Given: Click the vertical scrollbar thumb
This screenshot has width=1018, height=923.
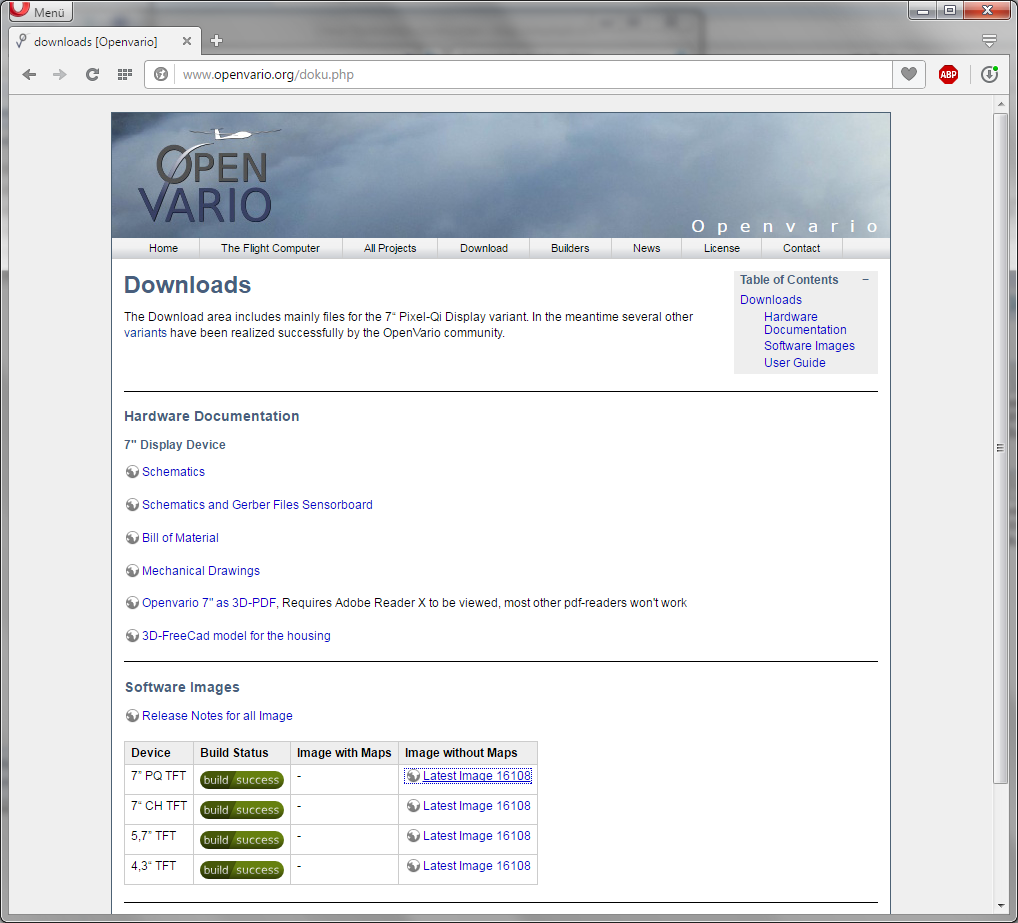Looking at the screenshot, I should 1000,448.
